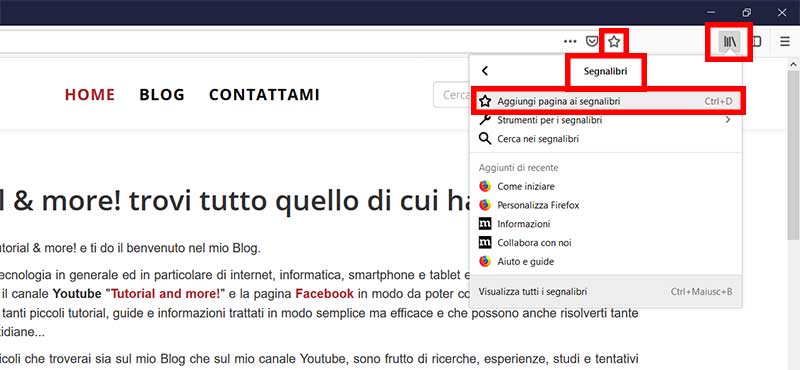Go back with the panel's left arrow
The image size is (800, 370).
pos(485,71)
